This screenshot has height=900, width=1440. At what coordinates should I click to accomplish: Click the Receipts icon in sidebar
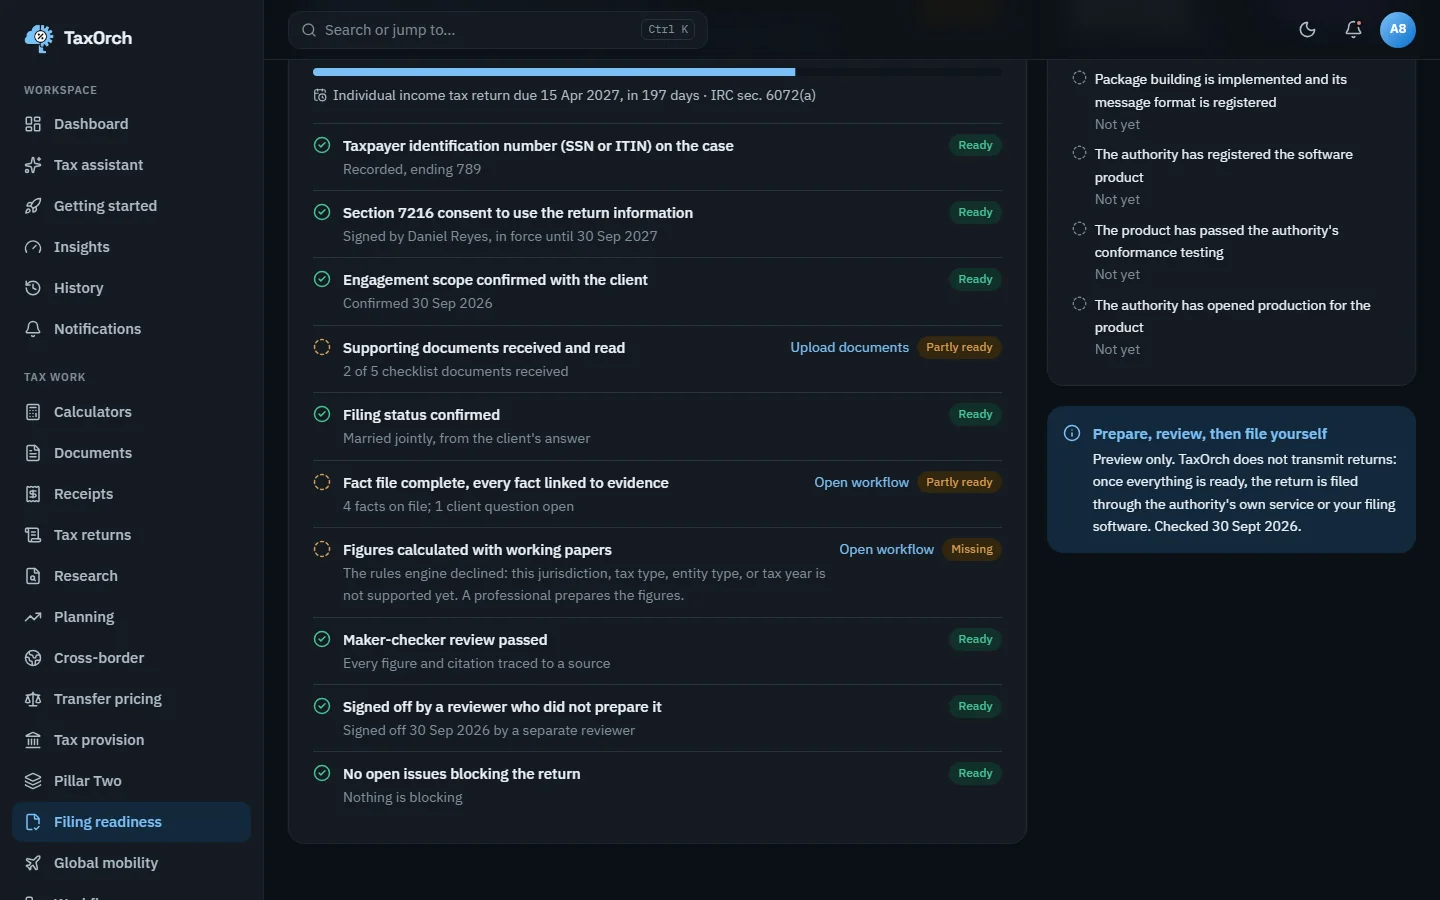[x=33, y=494]
